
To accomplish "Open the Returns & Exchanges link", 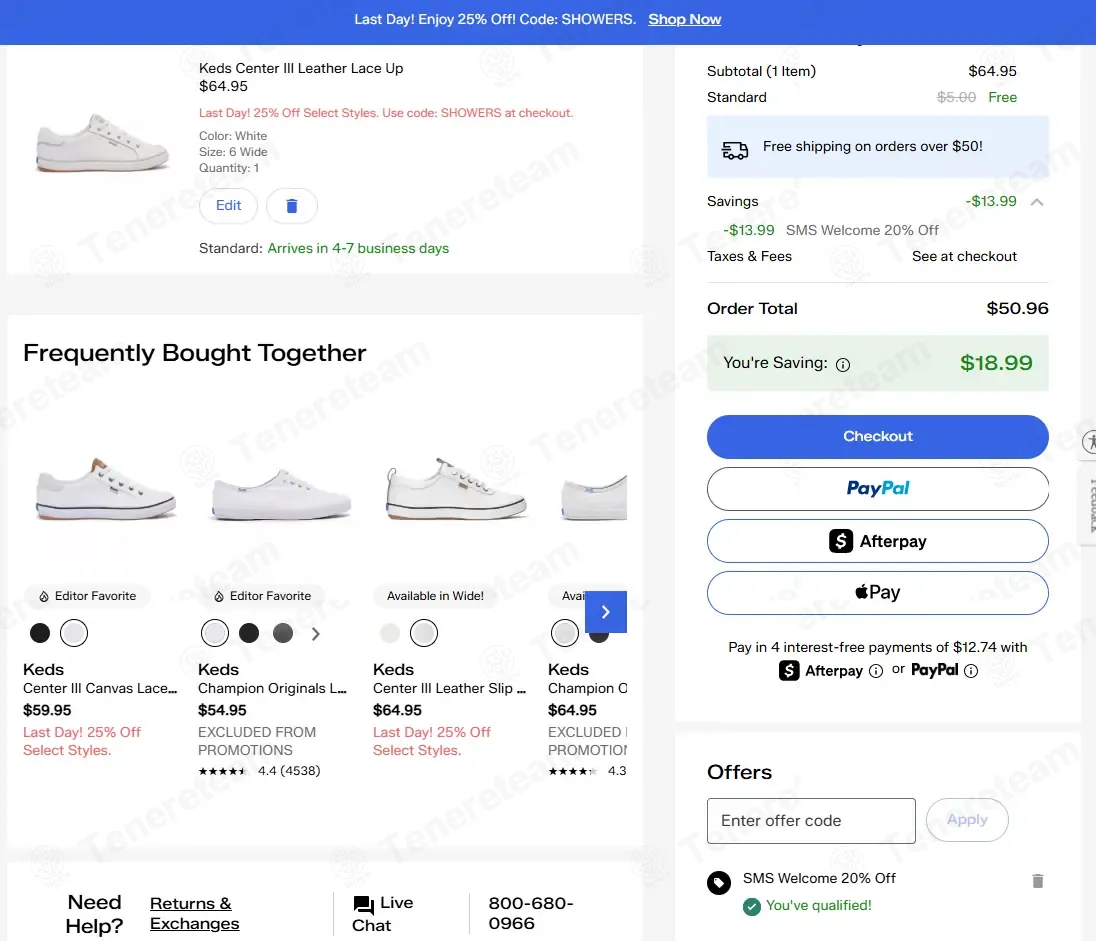I will (194, 913).
